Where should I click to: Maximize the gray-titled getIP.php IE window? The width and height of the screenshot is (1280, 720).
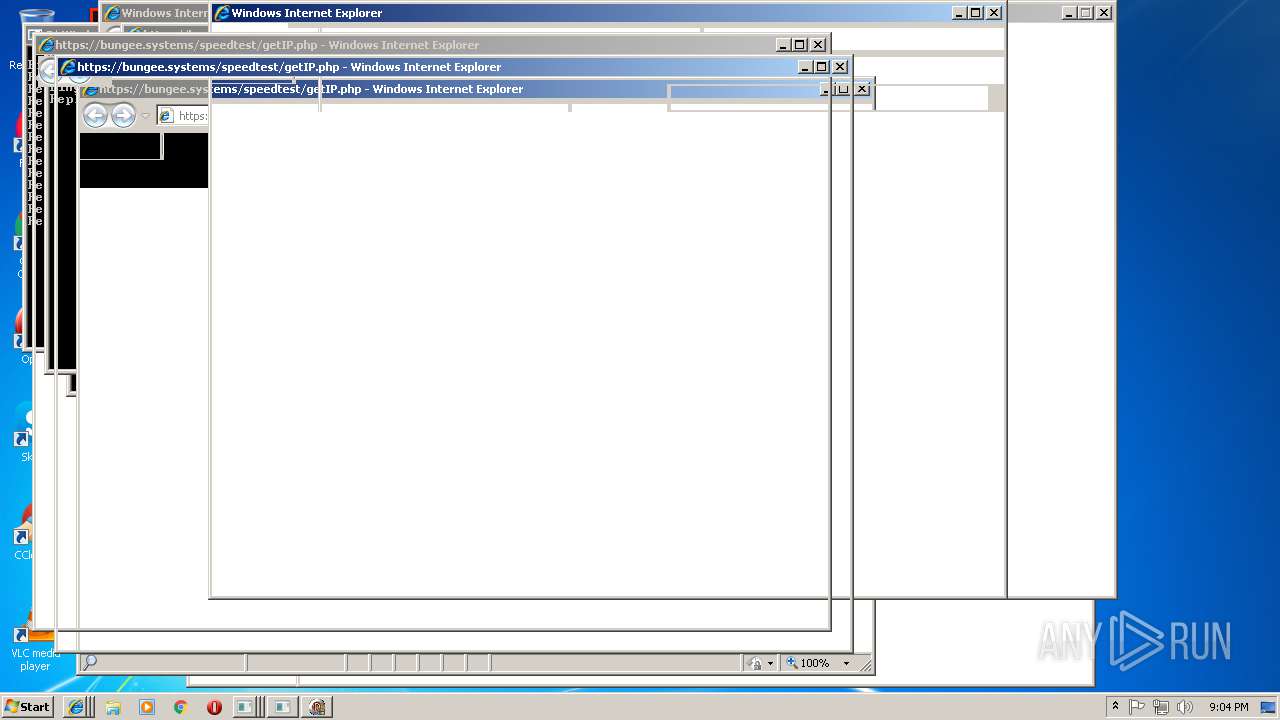[800, 45]
